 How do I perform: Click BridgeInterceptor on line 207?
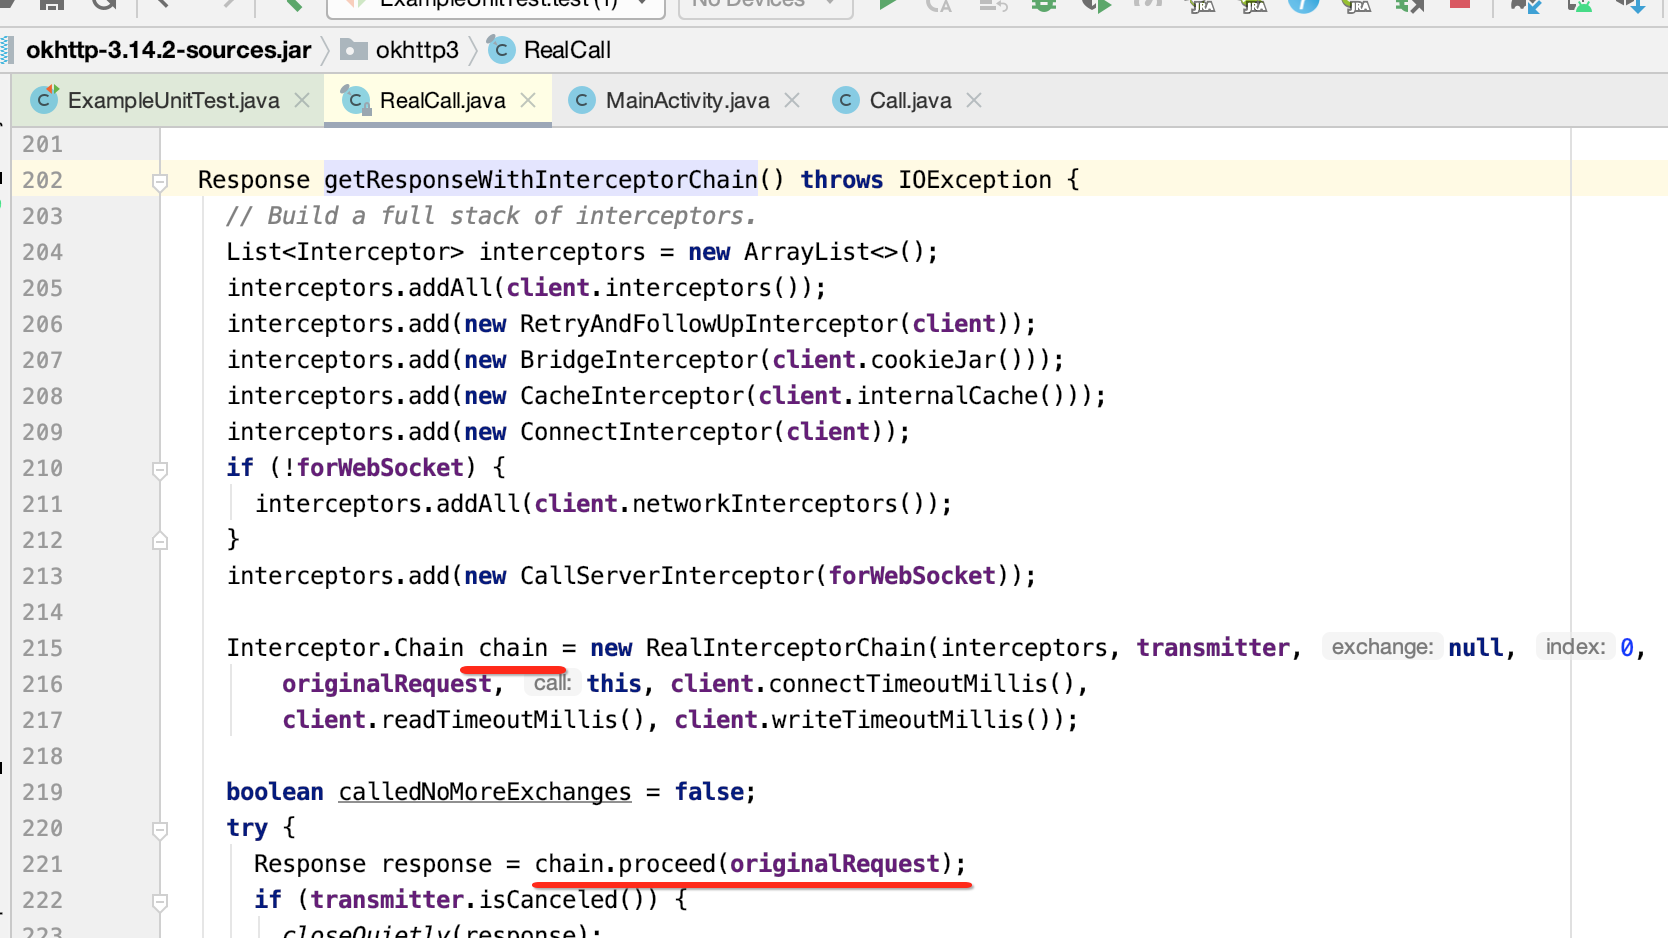click(x=639, y=360)
